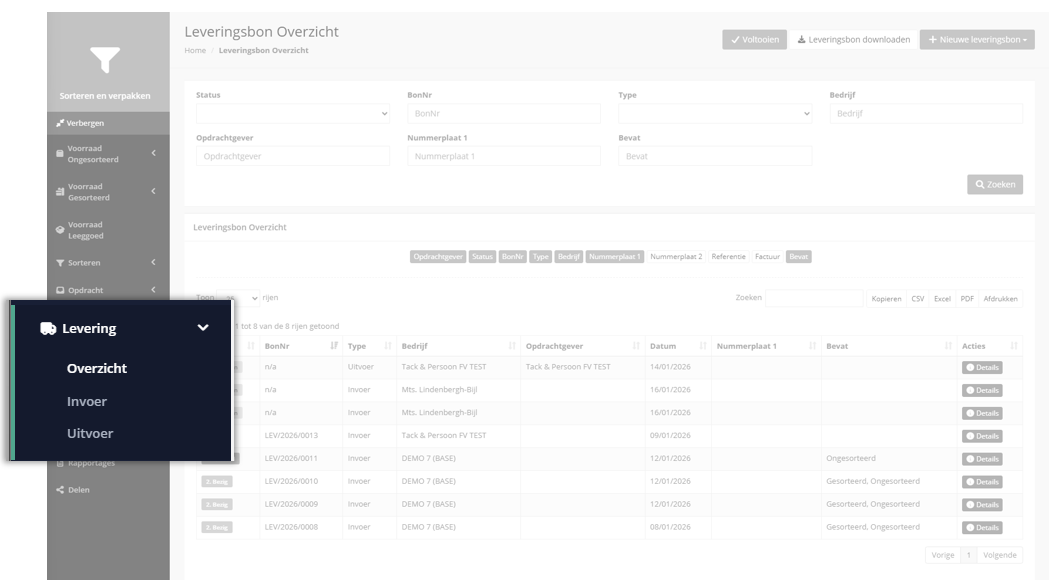Open Details for LEV/2026/0013 row

pos(982,436)
